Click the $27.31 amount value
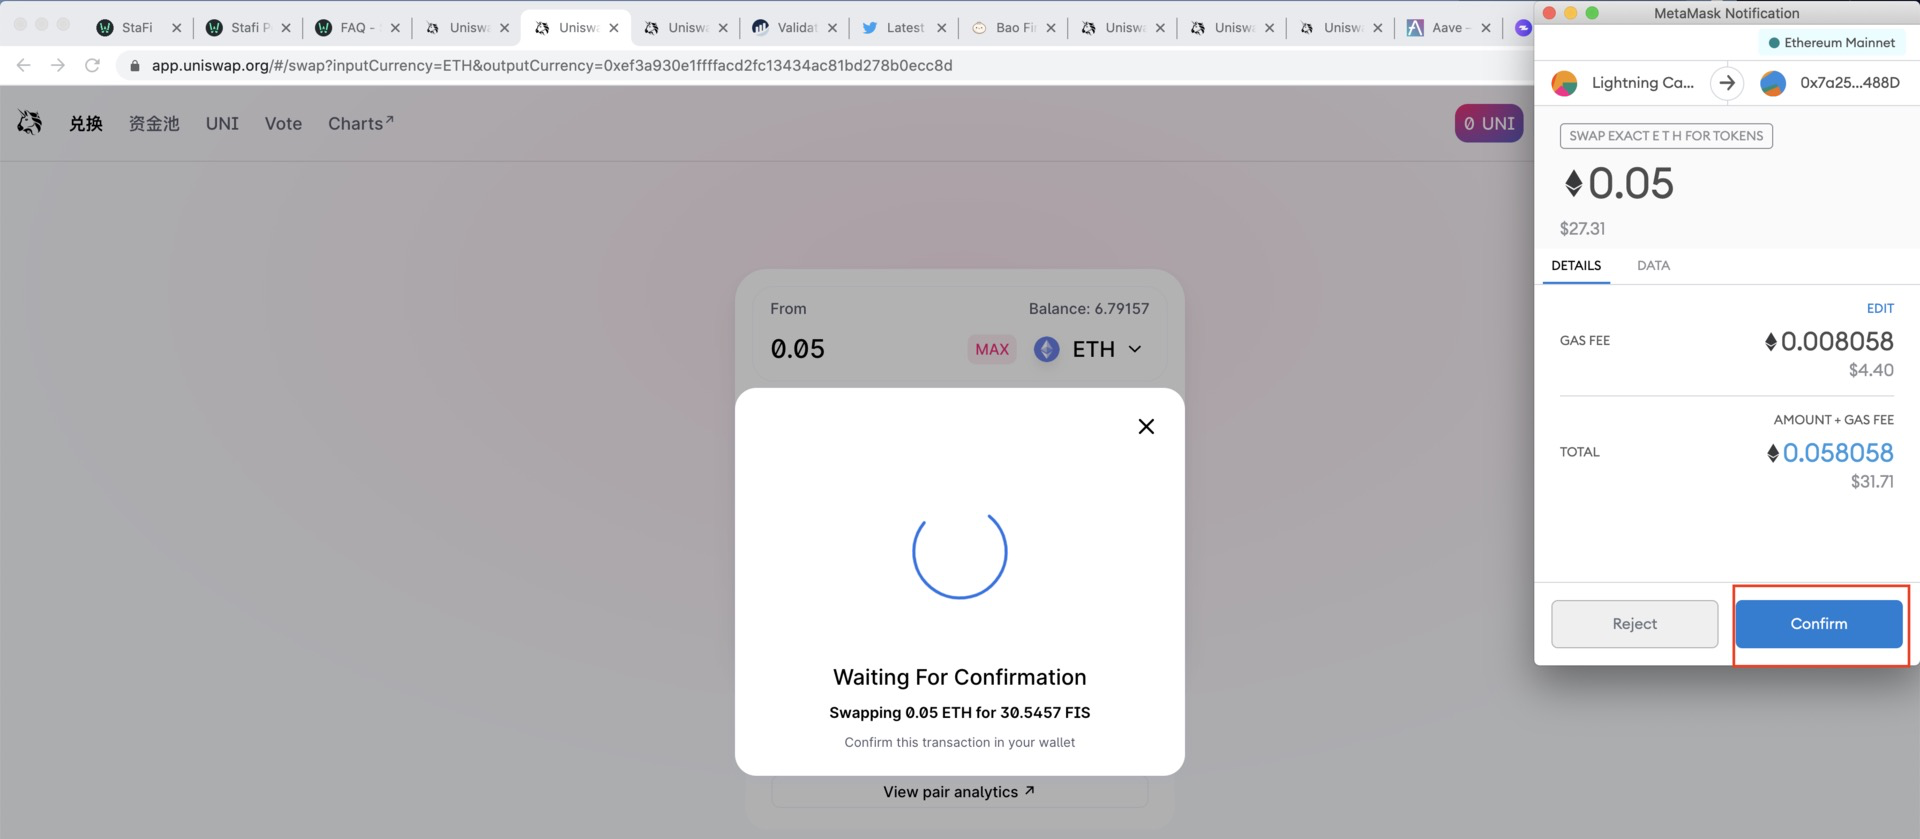Image resolution: width=1920 pixels, height=839 pixels. click(x=1582, y=229)
